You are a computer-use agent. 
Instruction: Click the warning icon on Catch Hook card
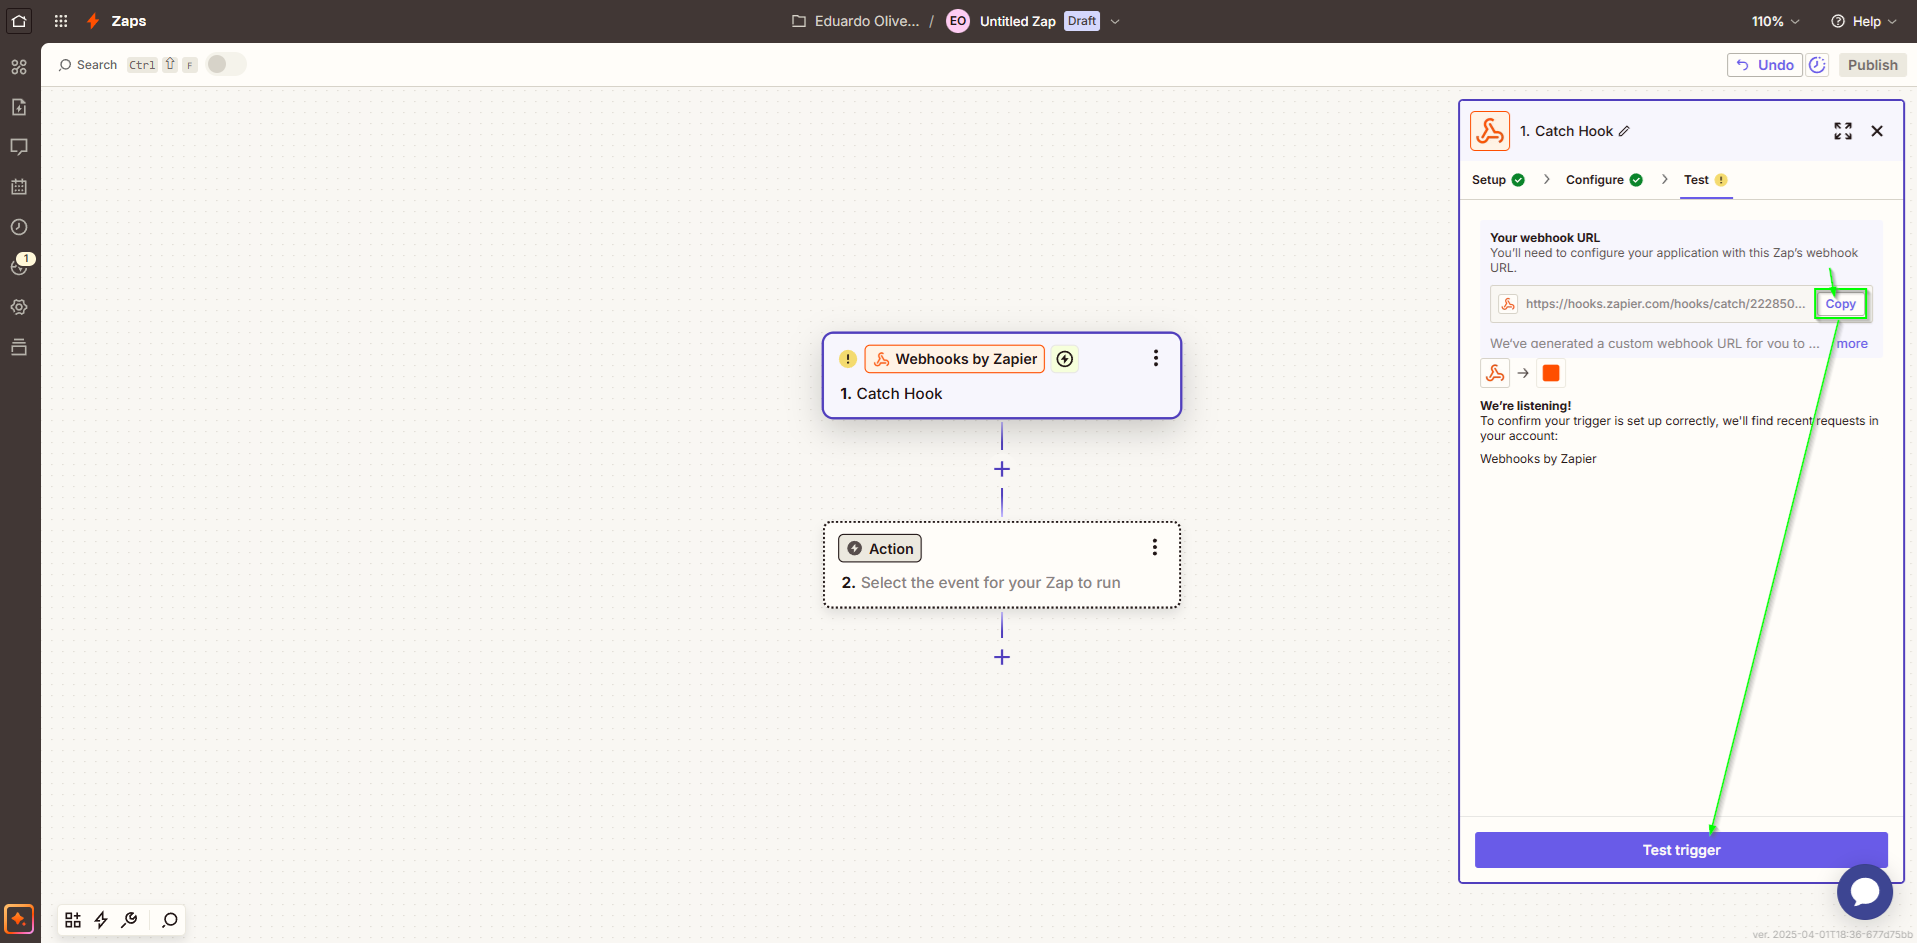click(848, 359)
